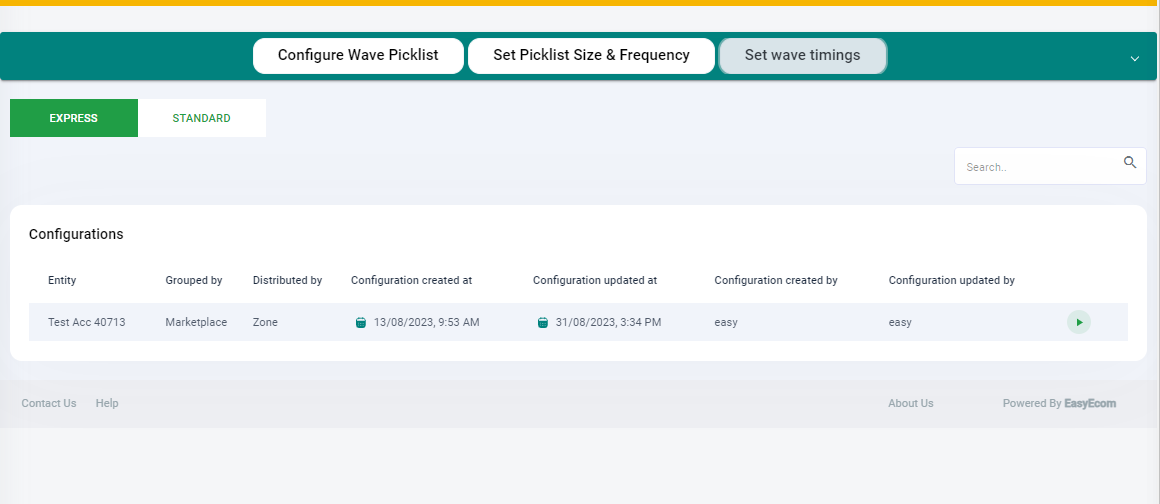Click the Entity column header
1160x504 pixels.
pyautogui.click(x=62, y=280)
